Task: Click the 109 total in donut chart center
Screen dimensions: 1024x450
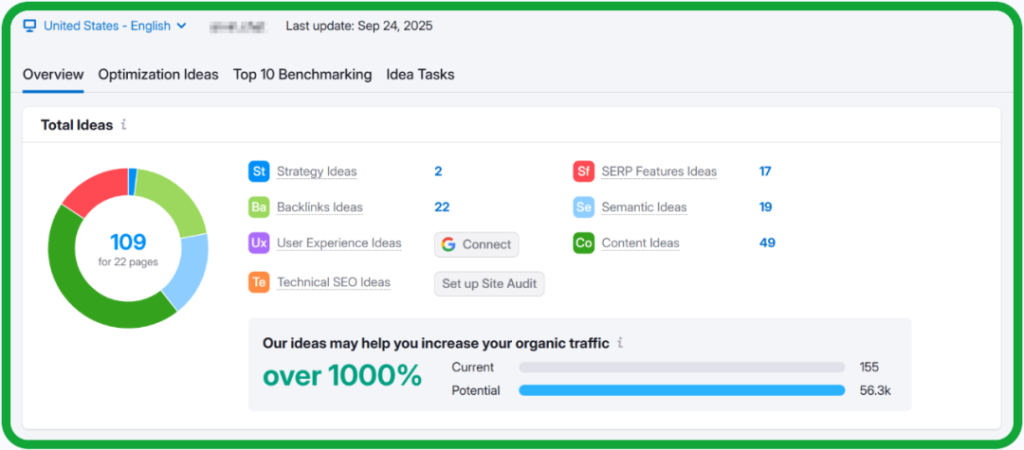Action: [128, 242]
